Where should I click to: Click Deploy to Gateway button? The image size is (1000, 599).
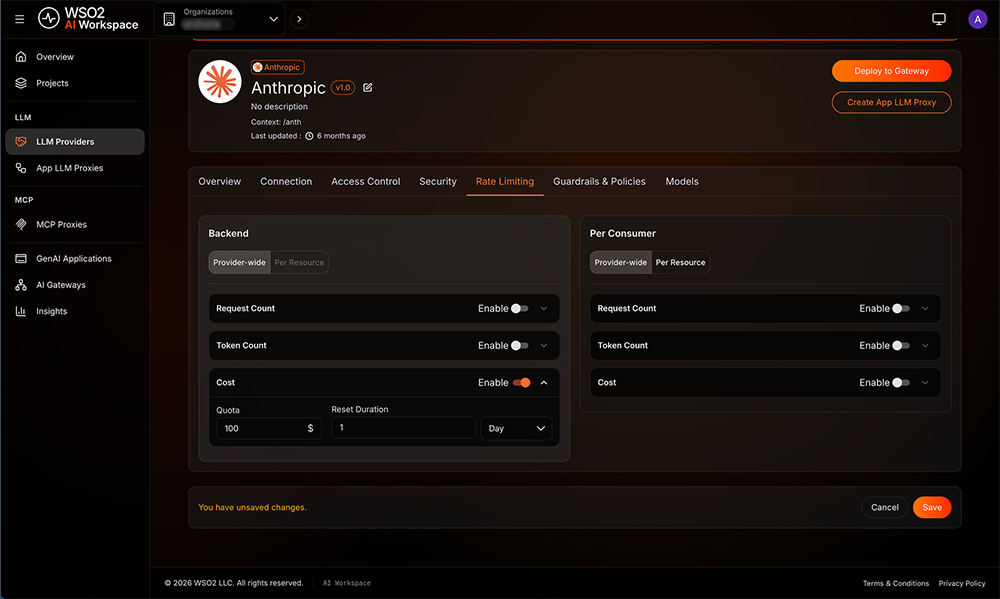coord(891,71)
